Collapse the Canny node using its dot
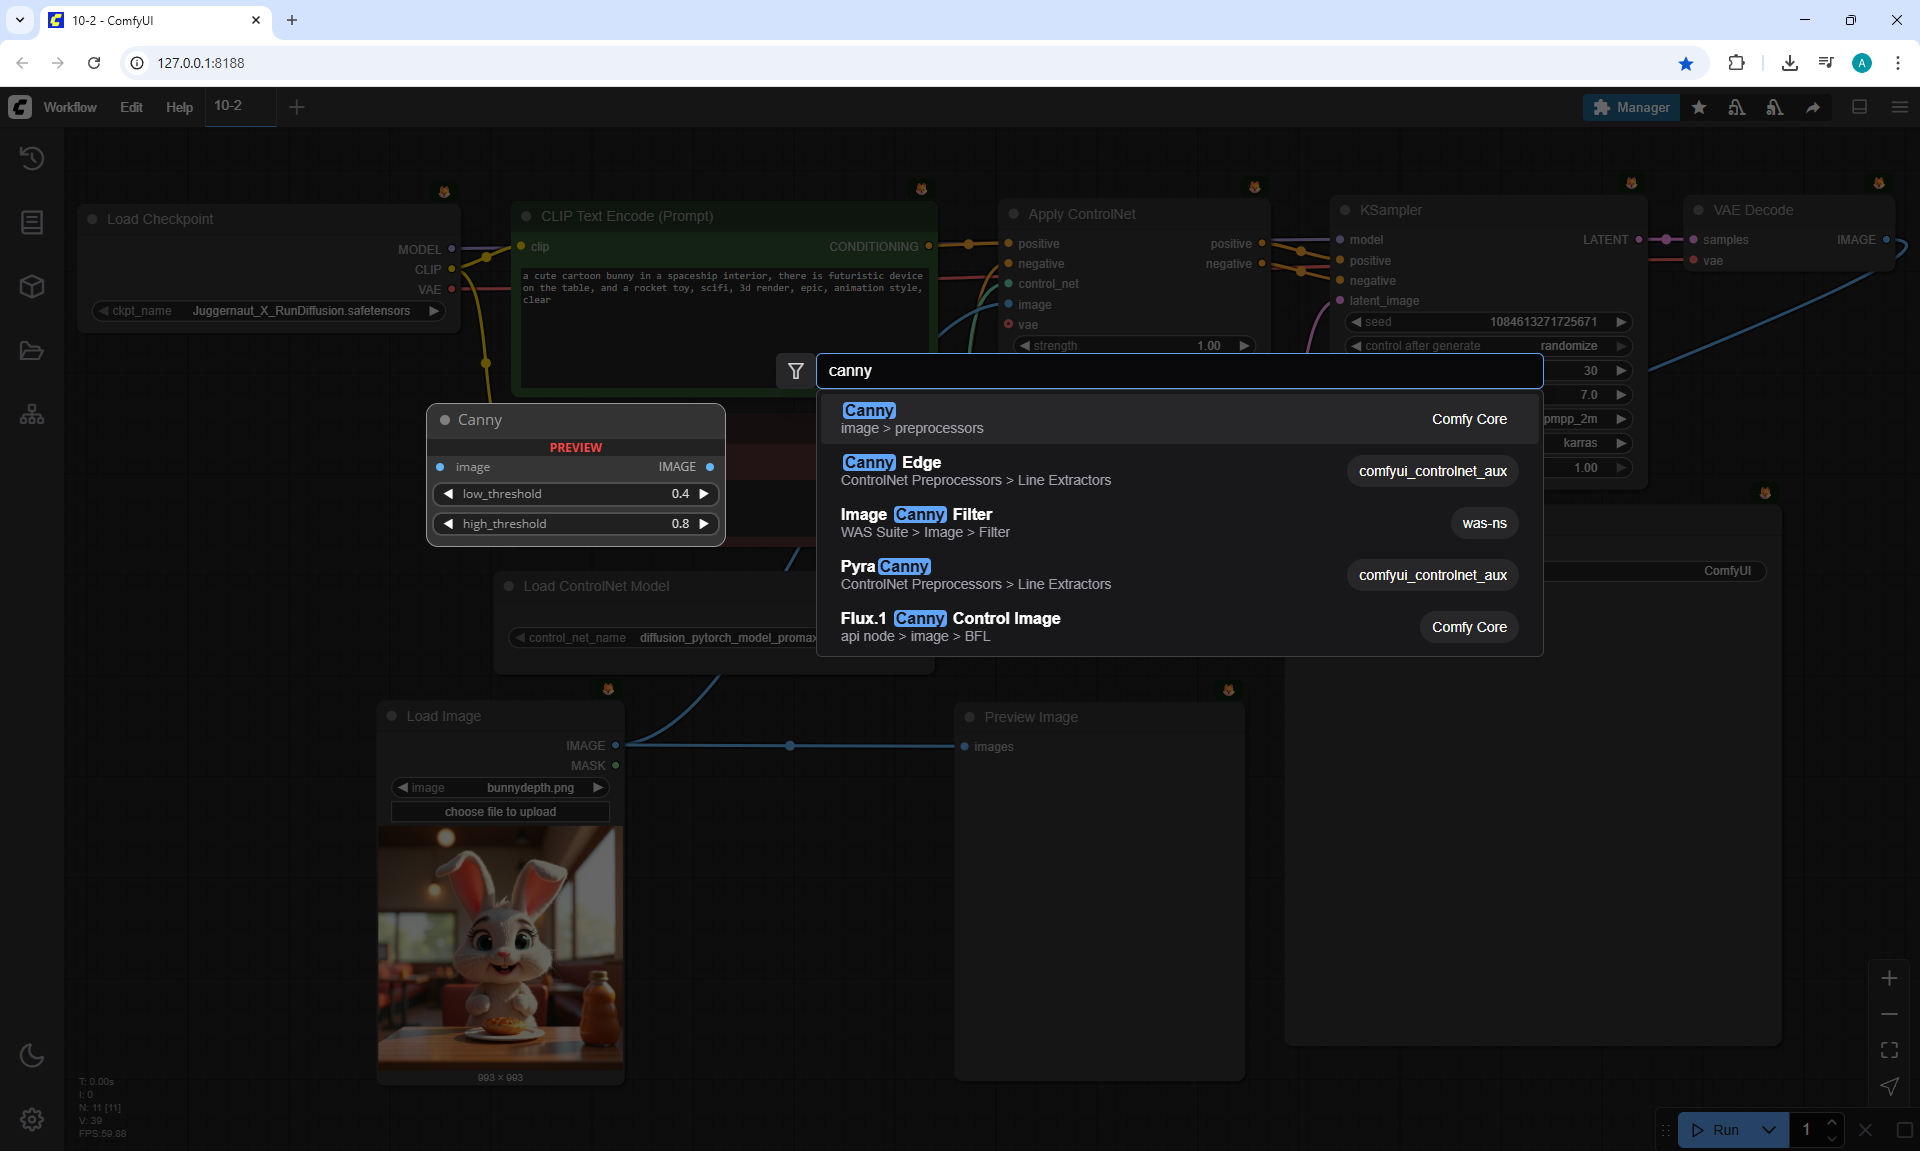 tap(445, 420)
